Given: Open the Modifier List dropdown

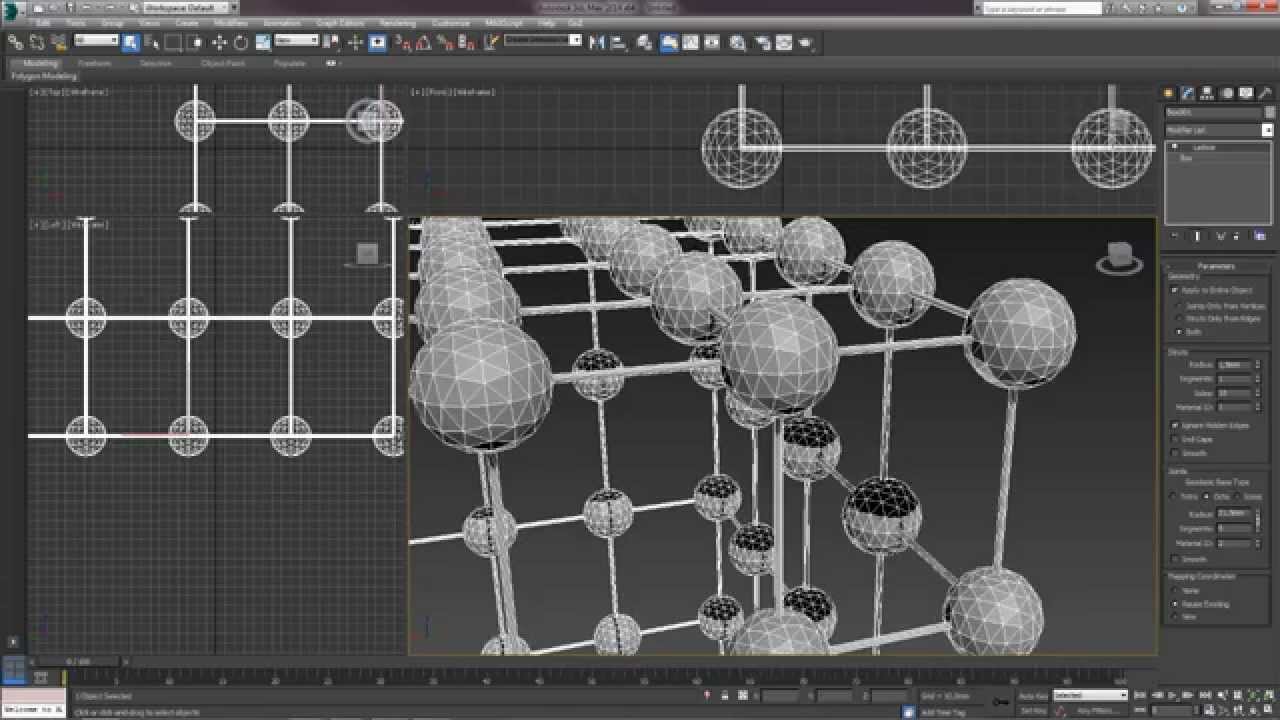Looking at the screenshot, I should (x=1219, y=130).
